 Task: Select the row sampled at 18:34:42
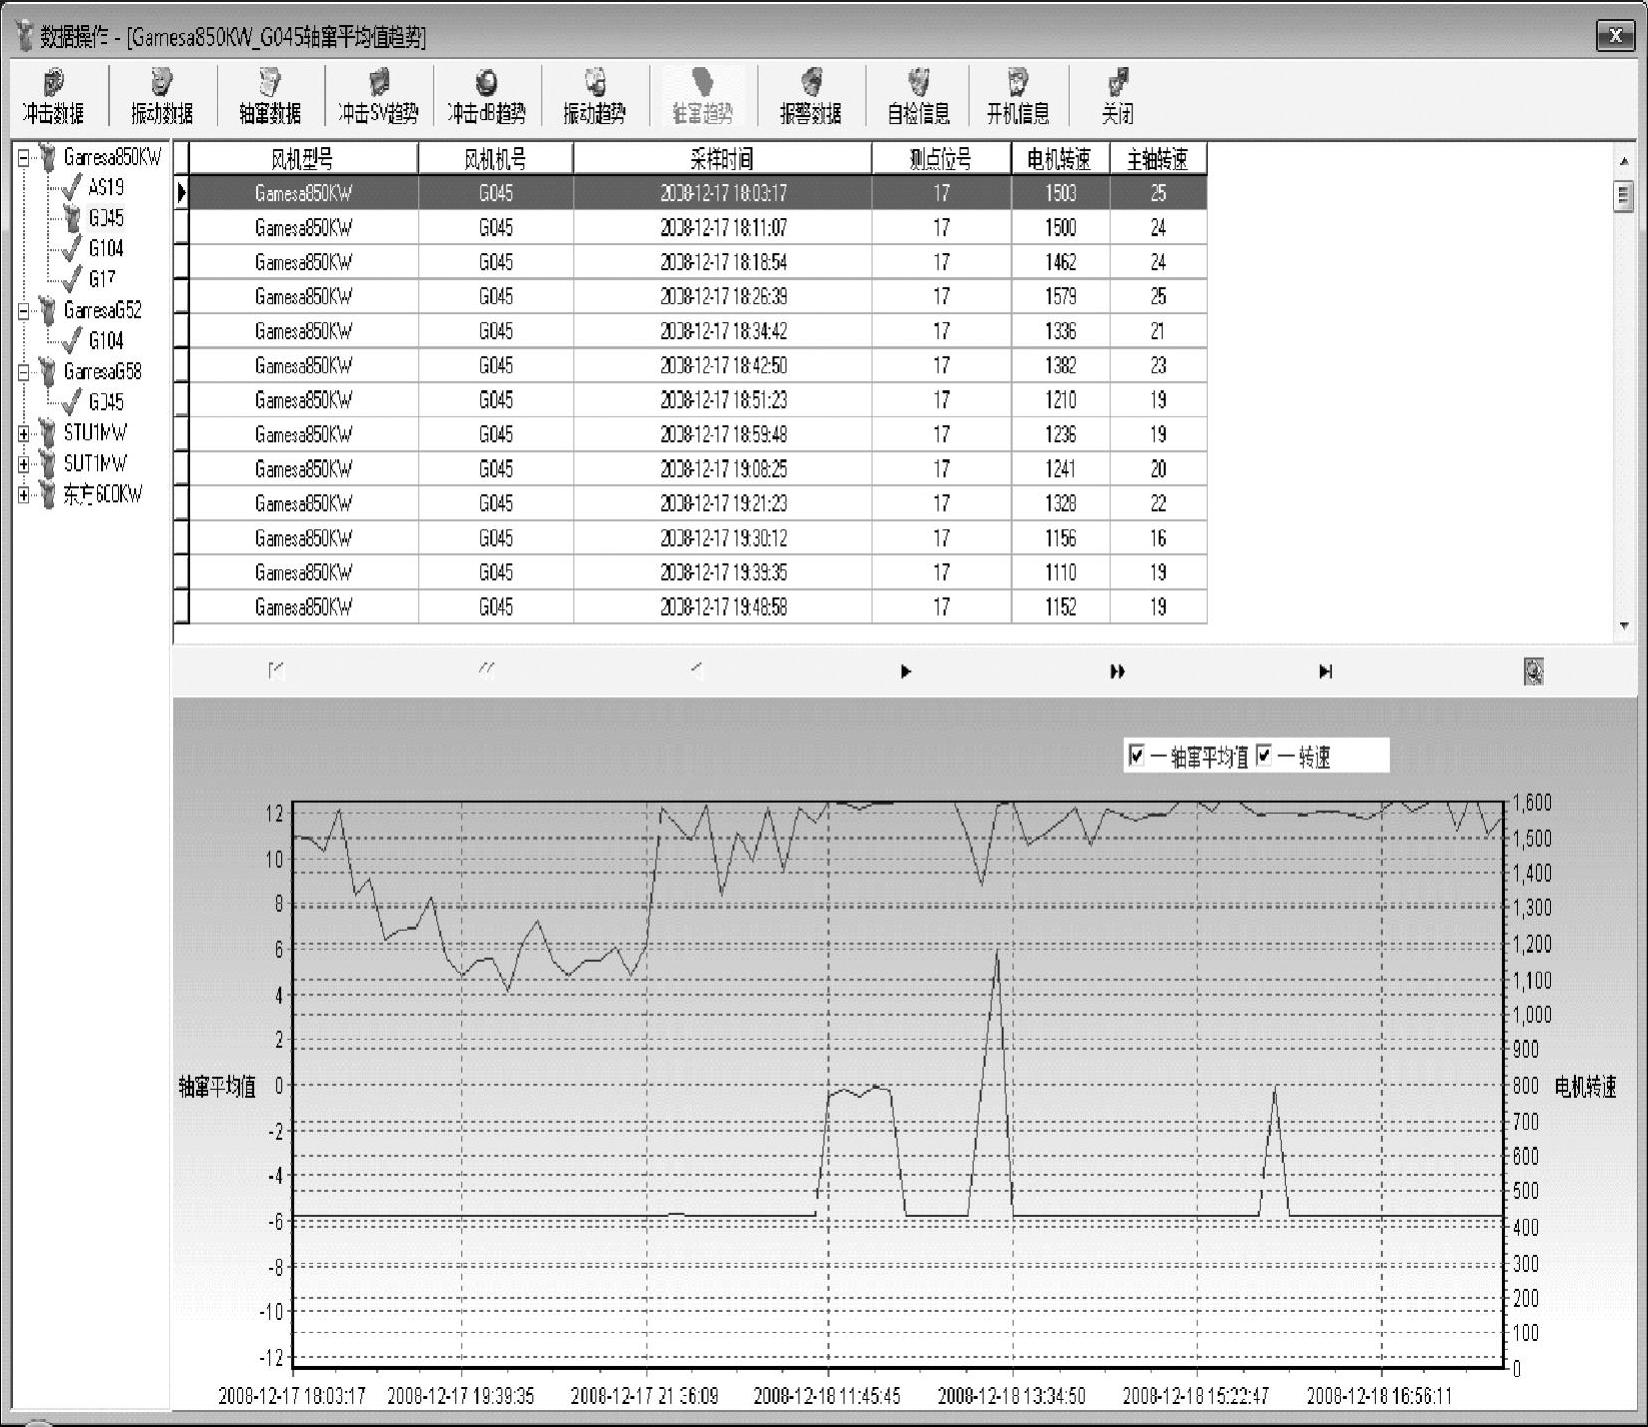(x=698, y=331)
